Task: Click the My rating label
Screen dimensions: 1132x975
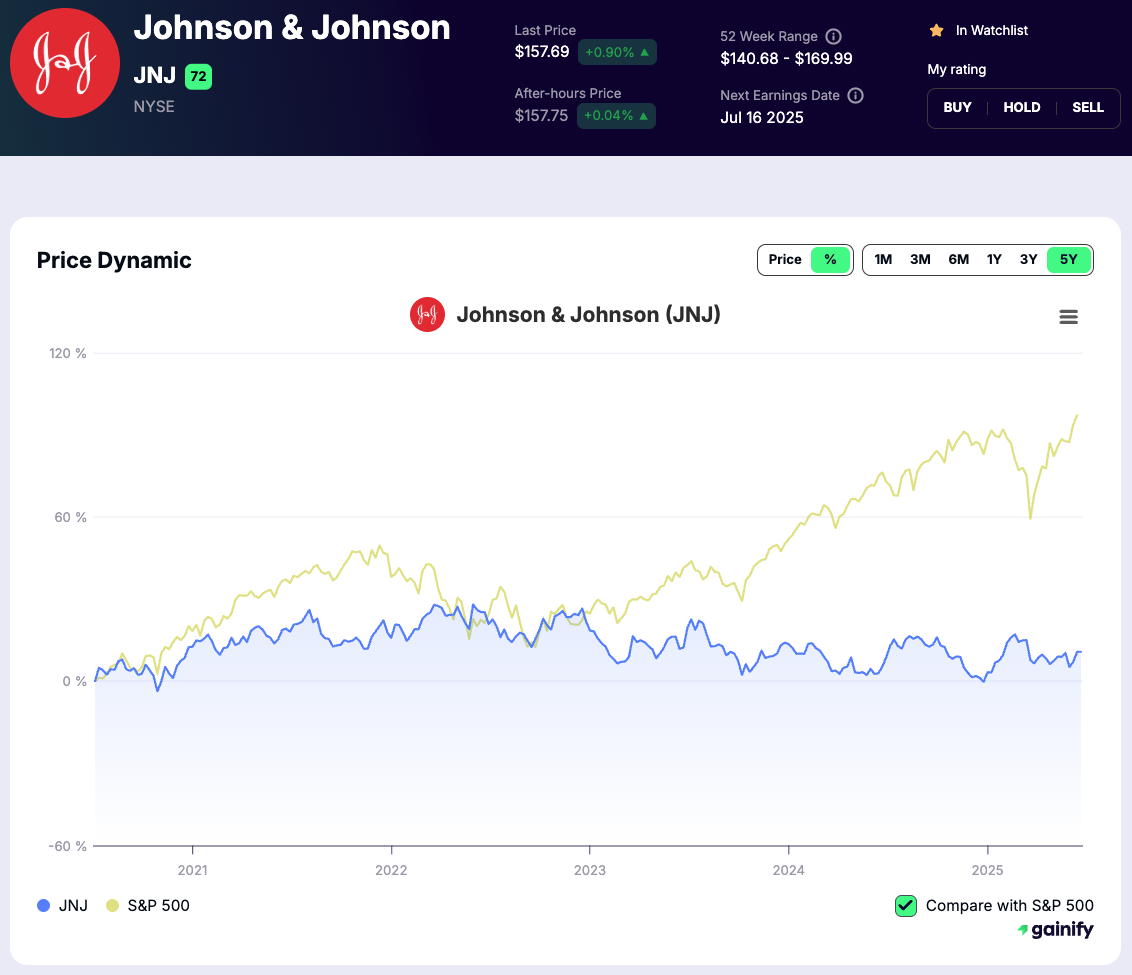Action: (x=957, y=69)
